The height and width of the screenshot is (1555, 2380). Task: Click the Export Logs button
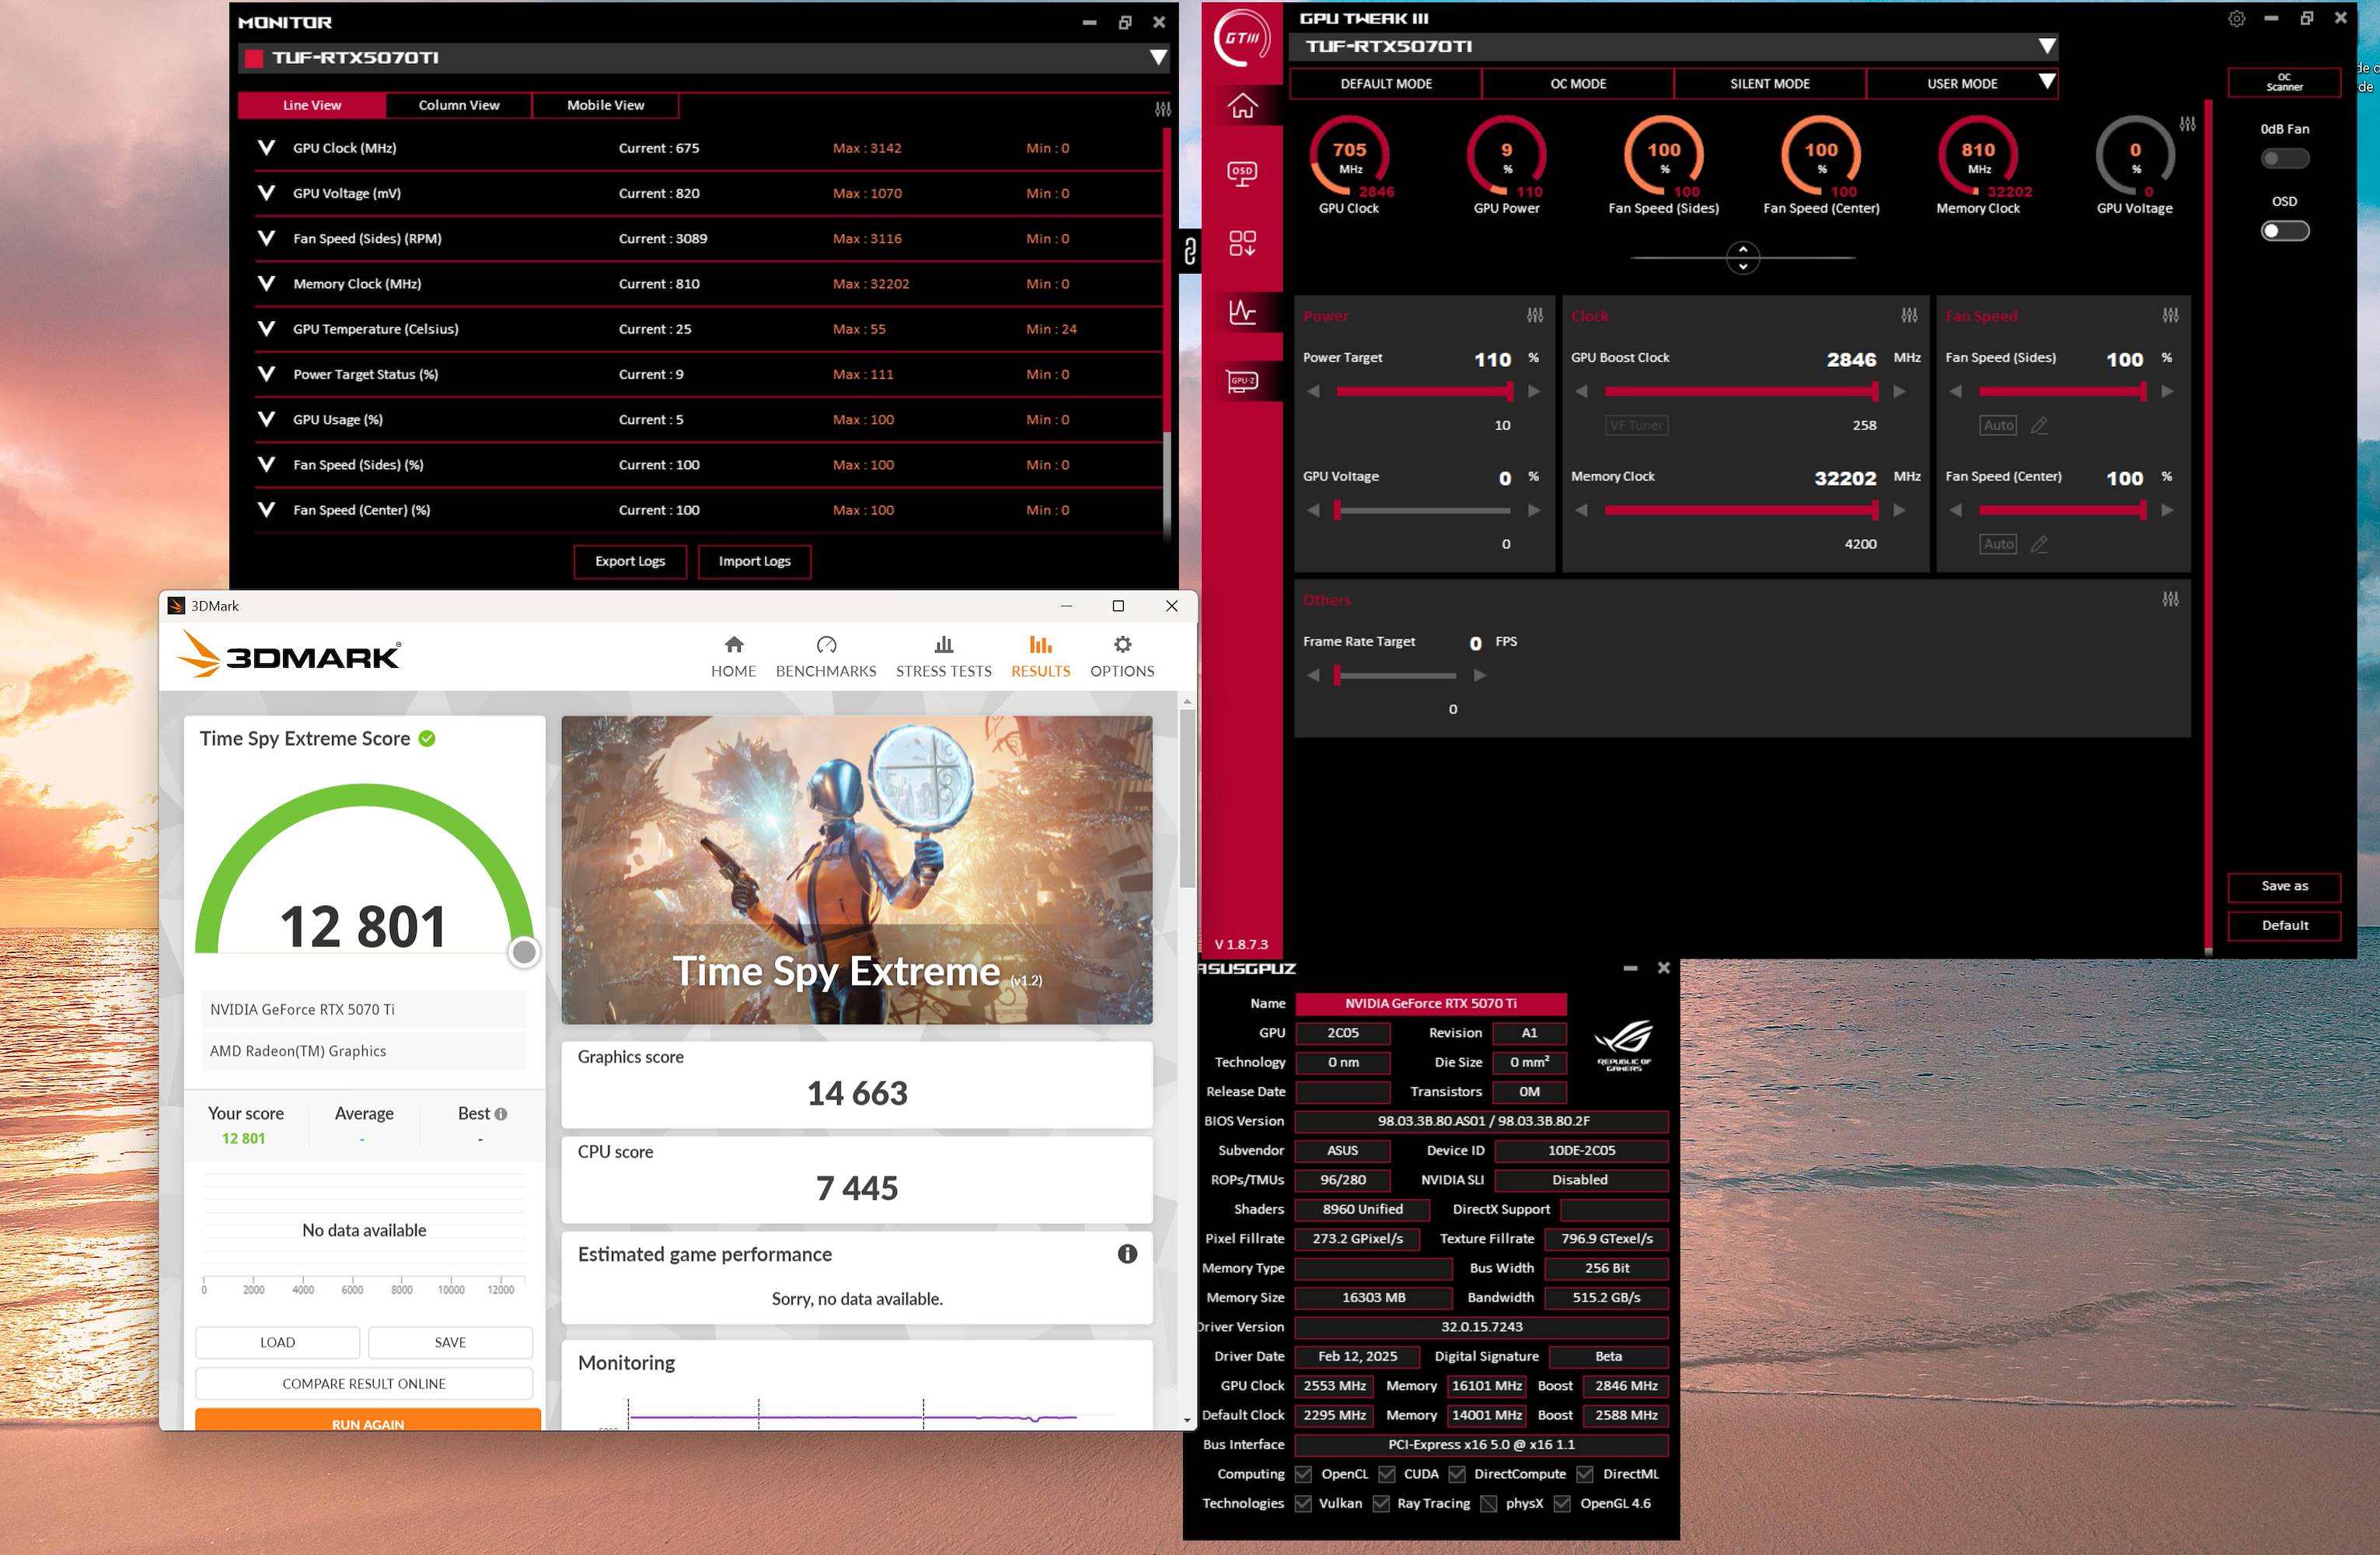point(630,561)
